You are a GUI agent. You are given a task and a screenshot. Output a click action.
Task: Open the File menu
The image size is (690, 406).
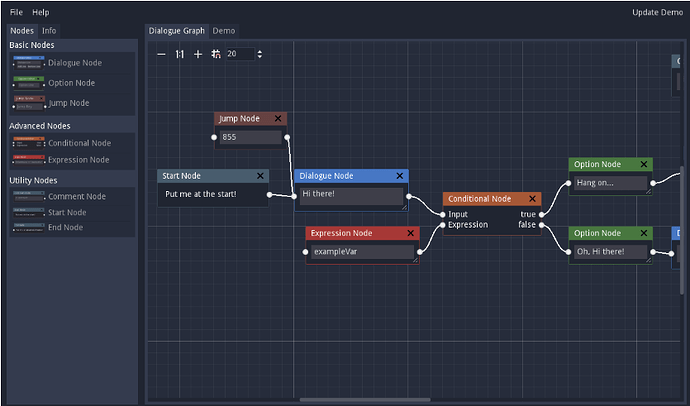tap(16, 12)
